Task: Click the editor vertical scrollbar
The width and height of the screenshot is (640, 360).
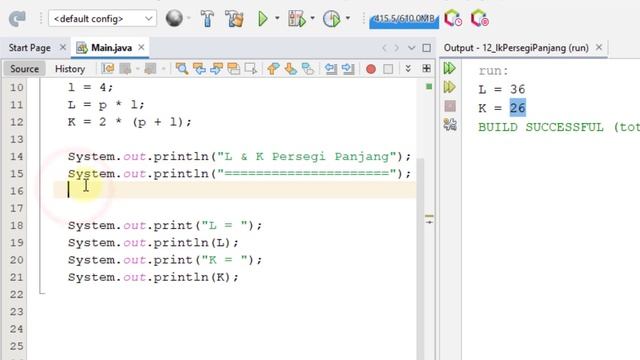Action: [420, 260]
